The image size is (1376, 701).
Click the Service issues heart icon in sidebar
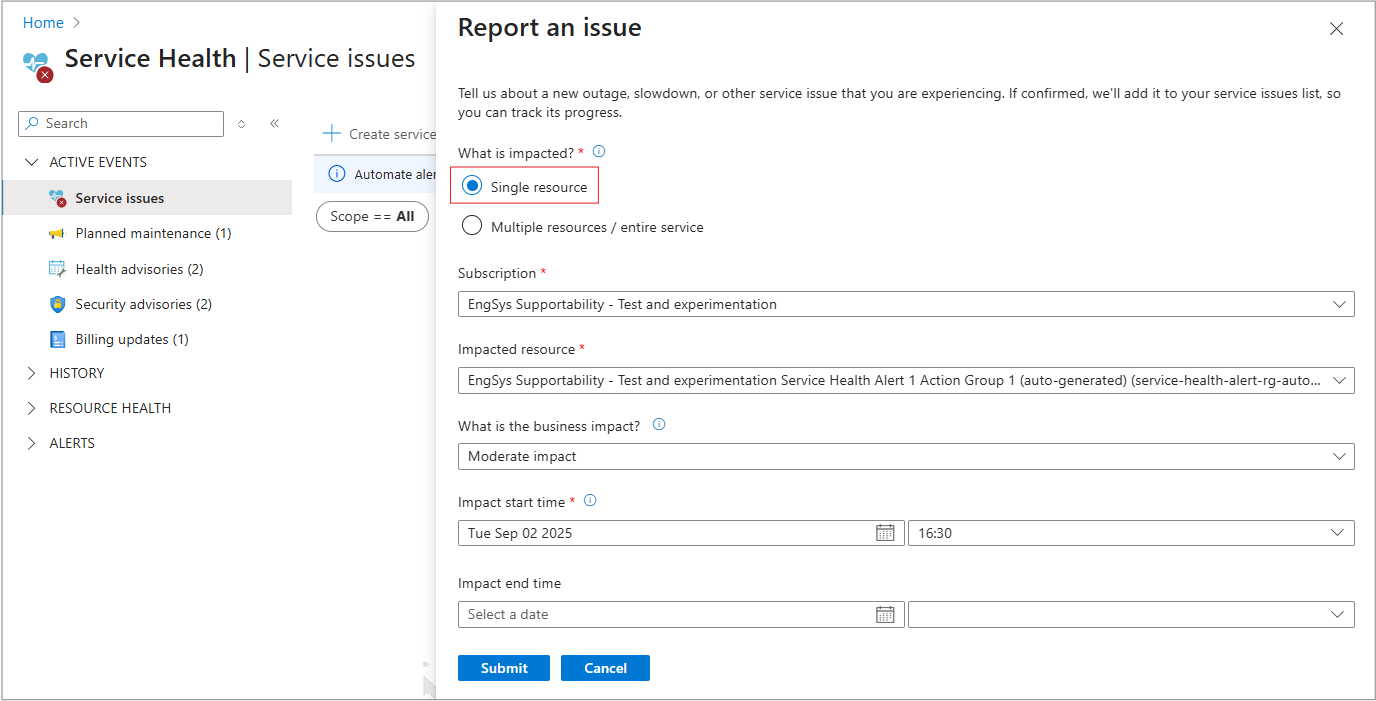click(x=57, y=198)
